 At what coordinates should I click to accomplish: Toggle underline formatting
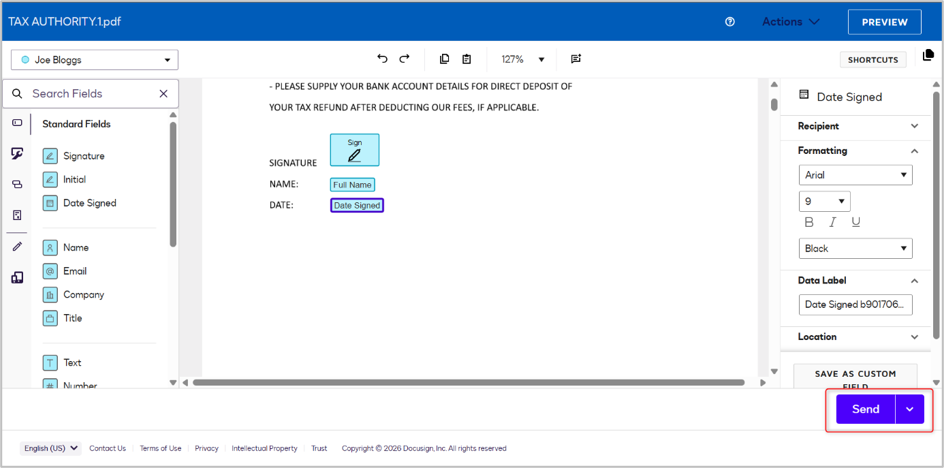coord(856,222)
